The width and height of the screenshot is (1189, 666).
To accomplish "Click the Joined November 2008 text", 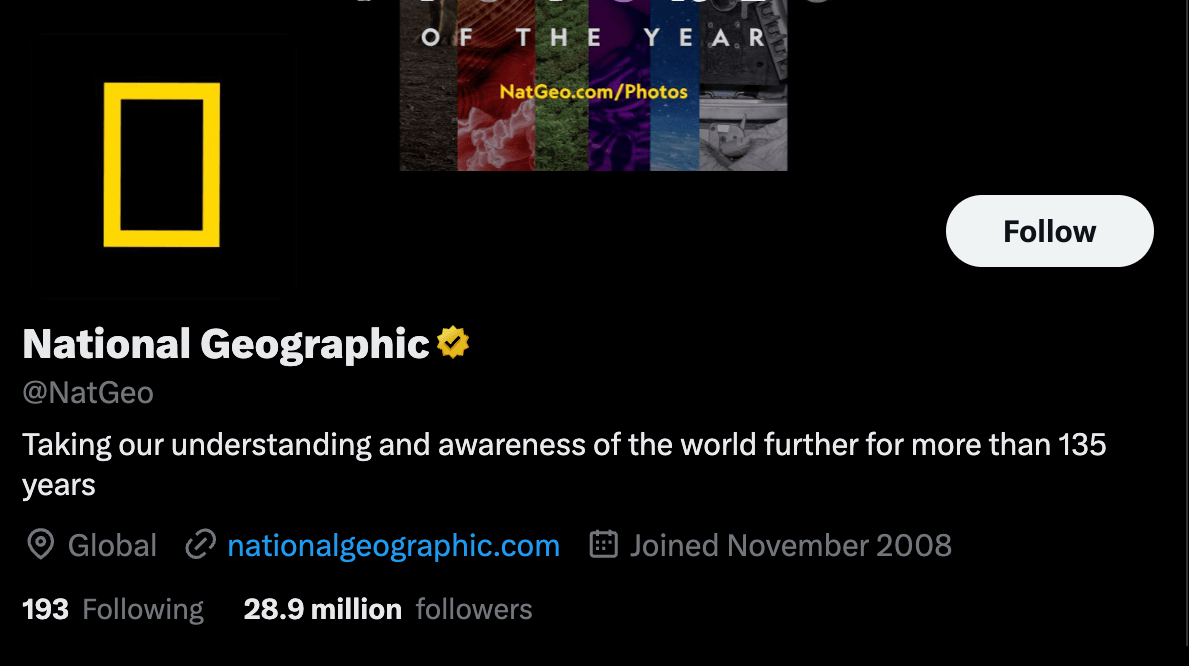I will 790,546.
